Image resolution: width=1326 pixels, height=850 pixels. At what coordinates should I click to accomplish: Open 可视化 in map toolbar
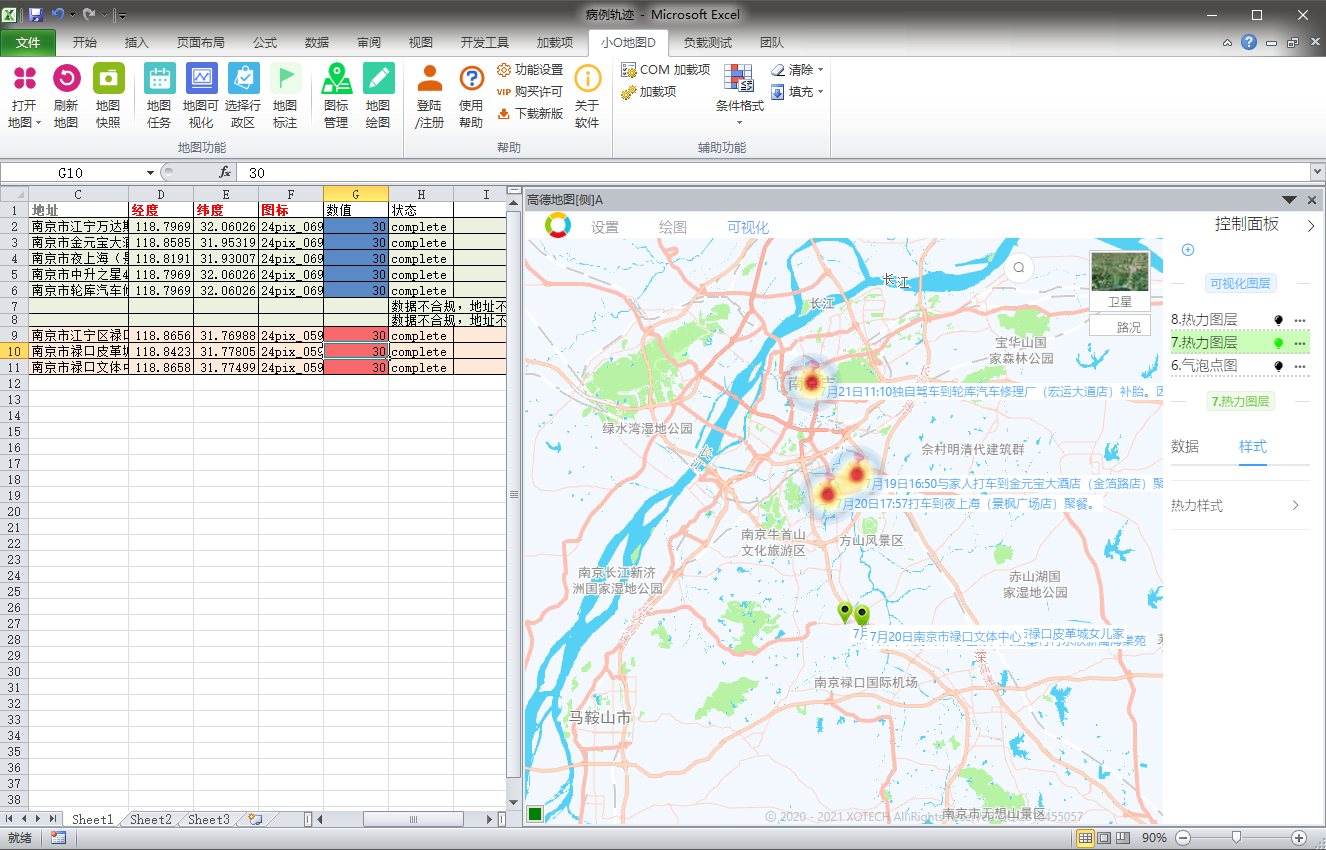coord(748,227)
